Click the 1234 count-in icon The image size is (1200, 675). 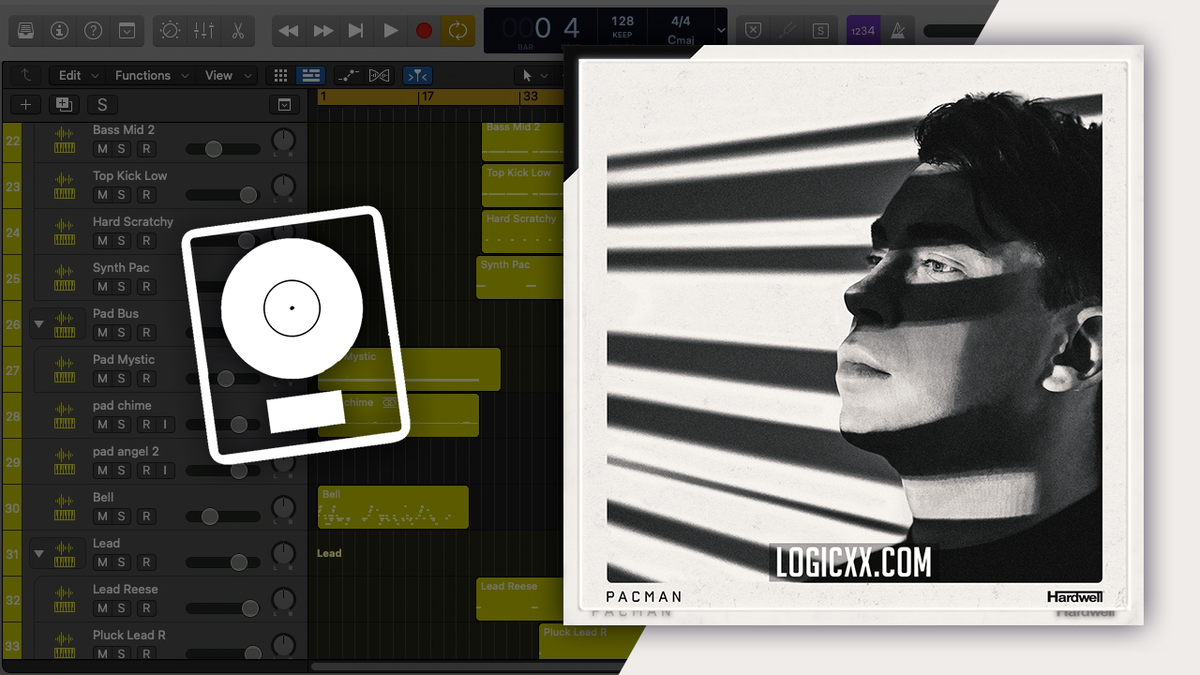[x=863, y=30]
